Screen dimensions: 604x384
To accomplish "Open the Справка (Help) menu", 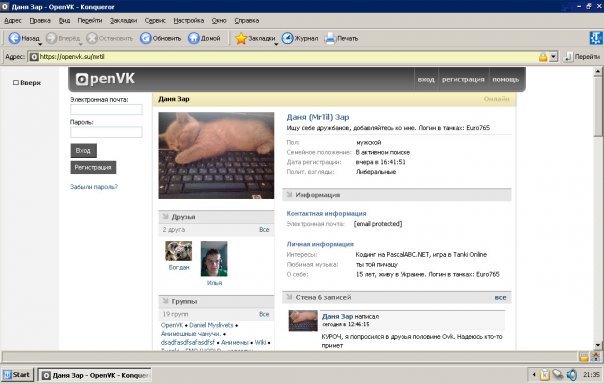I will pyautogui.click(x=247, y=20).
